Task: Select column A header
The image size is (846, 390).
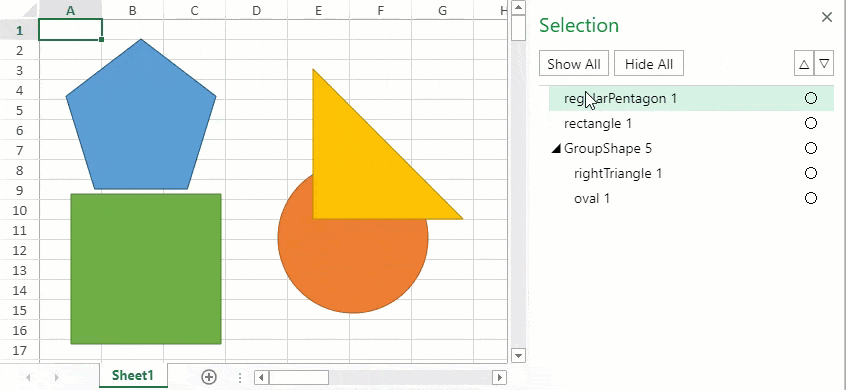Action: (70, 10)
